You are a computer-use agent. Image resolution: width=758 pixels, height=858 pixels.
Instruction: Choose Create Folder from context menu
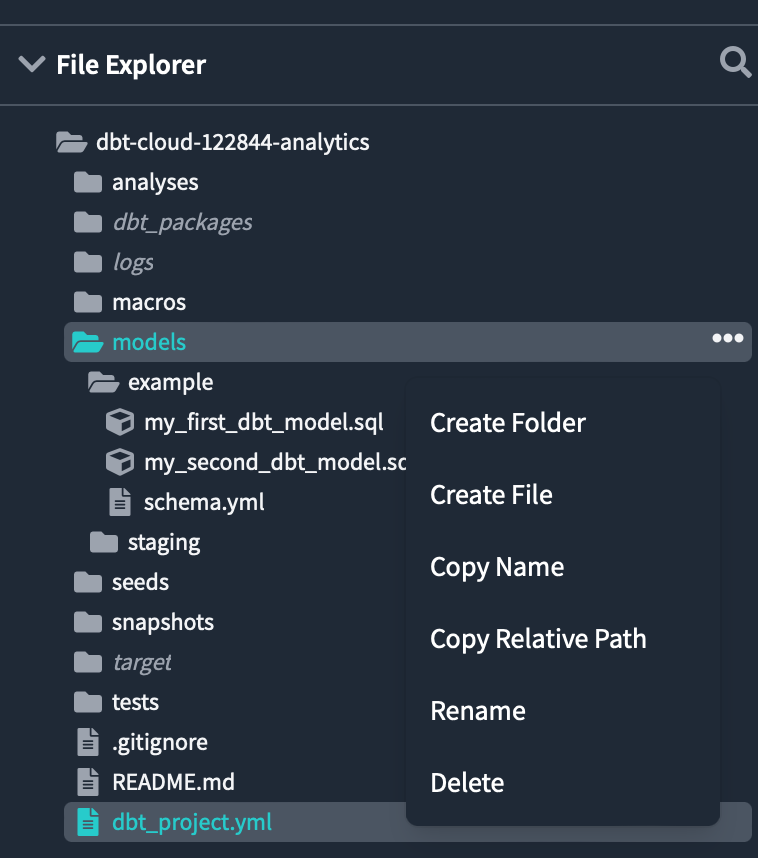coord(507,423)
